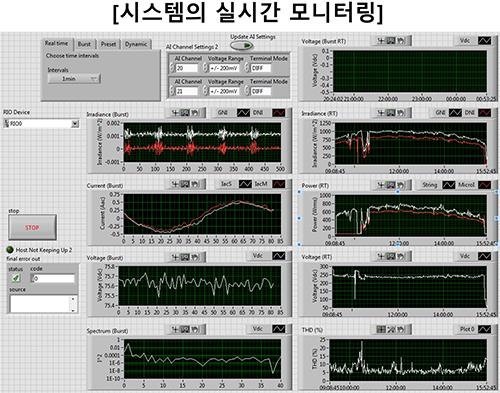Viewport: 500px width, 393px height.
Task: Open the Intervals 1min dropdown
Action: pos(74,79)
